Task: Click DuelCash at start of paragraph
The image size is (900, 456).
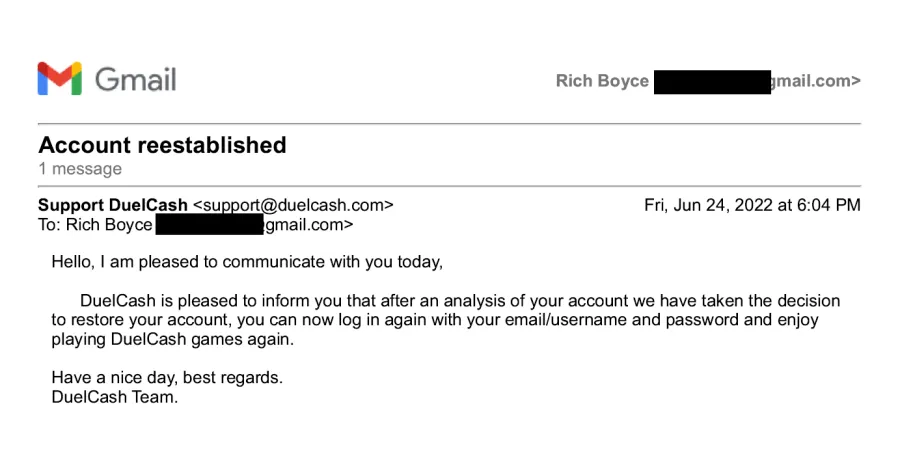Action: click(118, 300)
